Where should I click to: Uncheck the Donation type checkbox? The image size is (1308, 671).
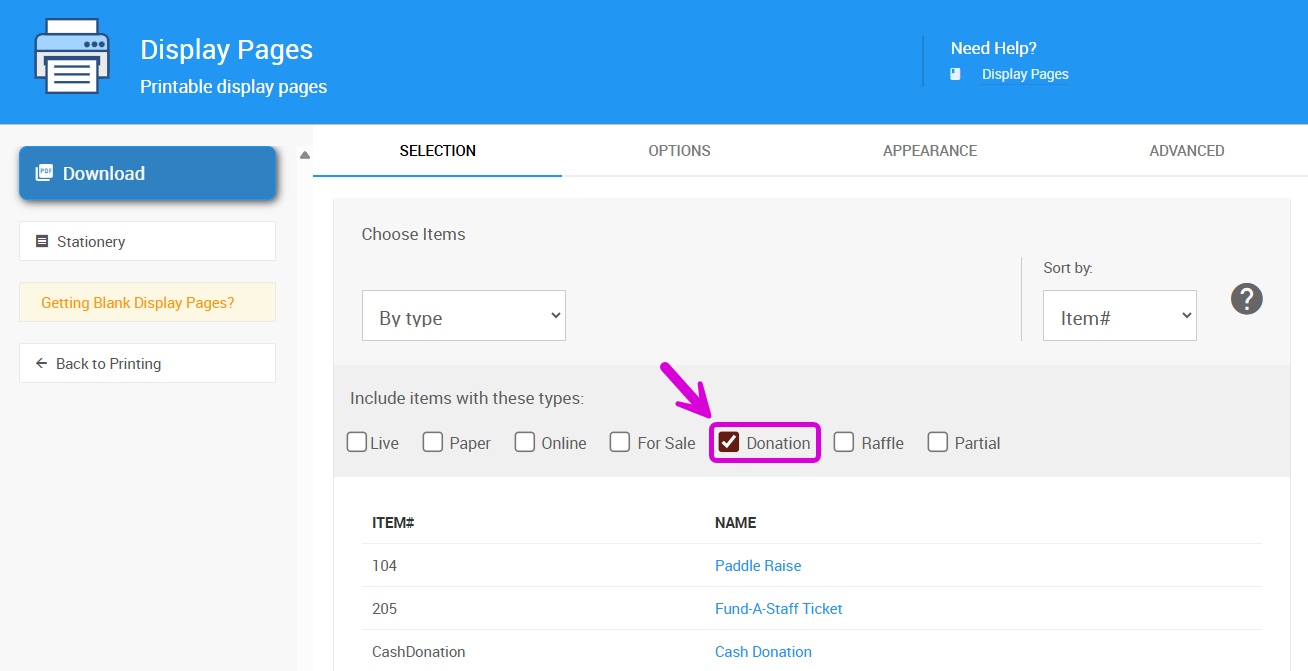[x=729, y=442]
